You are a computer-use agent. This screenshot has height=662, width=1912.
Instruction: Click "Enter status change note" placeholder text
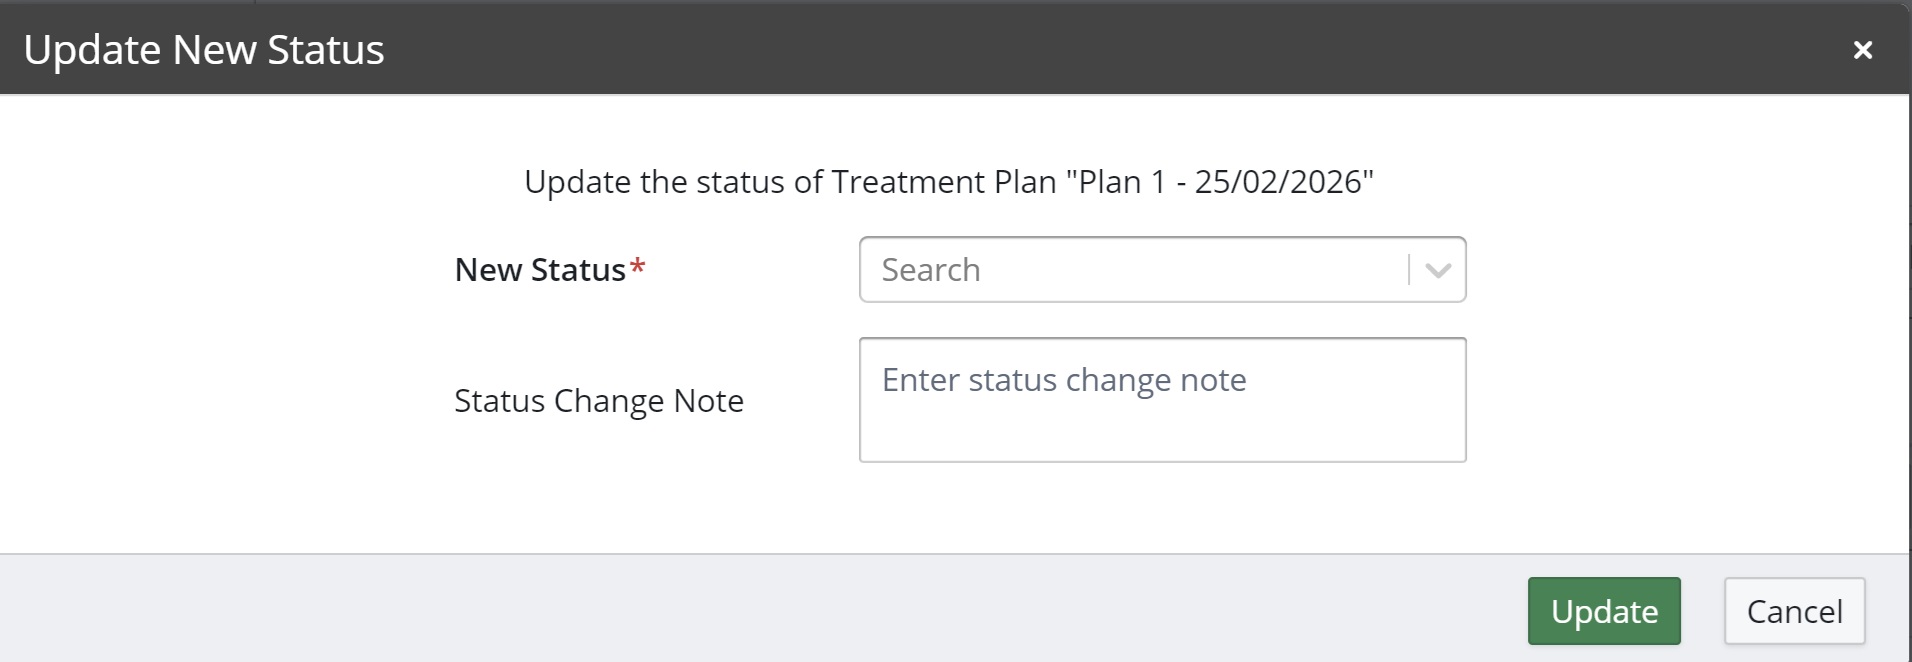(1064, 380)
